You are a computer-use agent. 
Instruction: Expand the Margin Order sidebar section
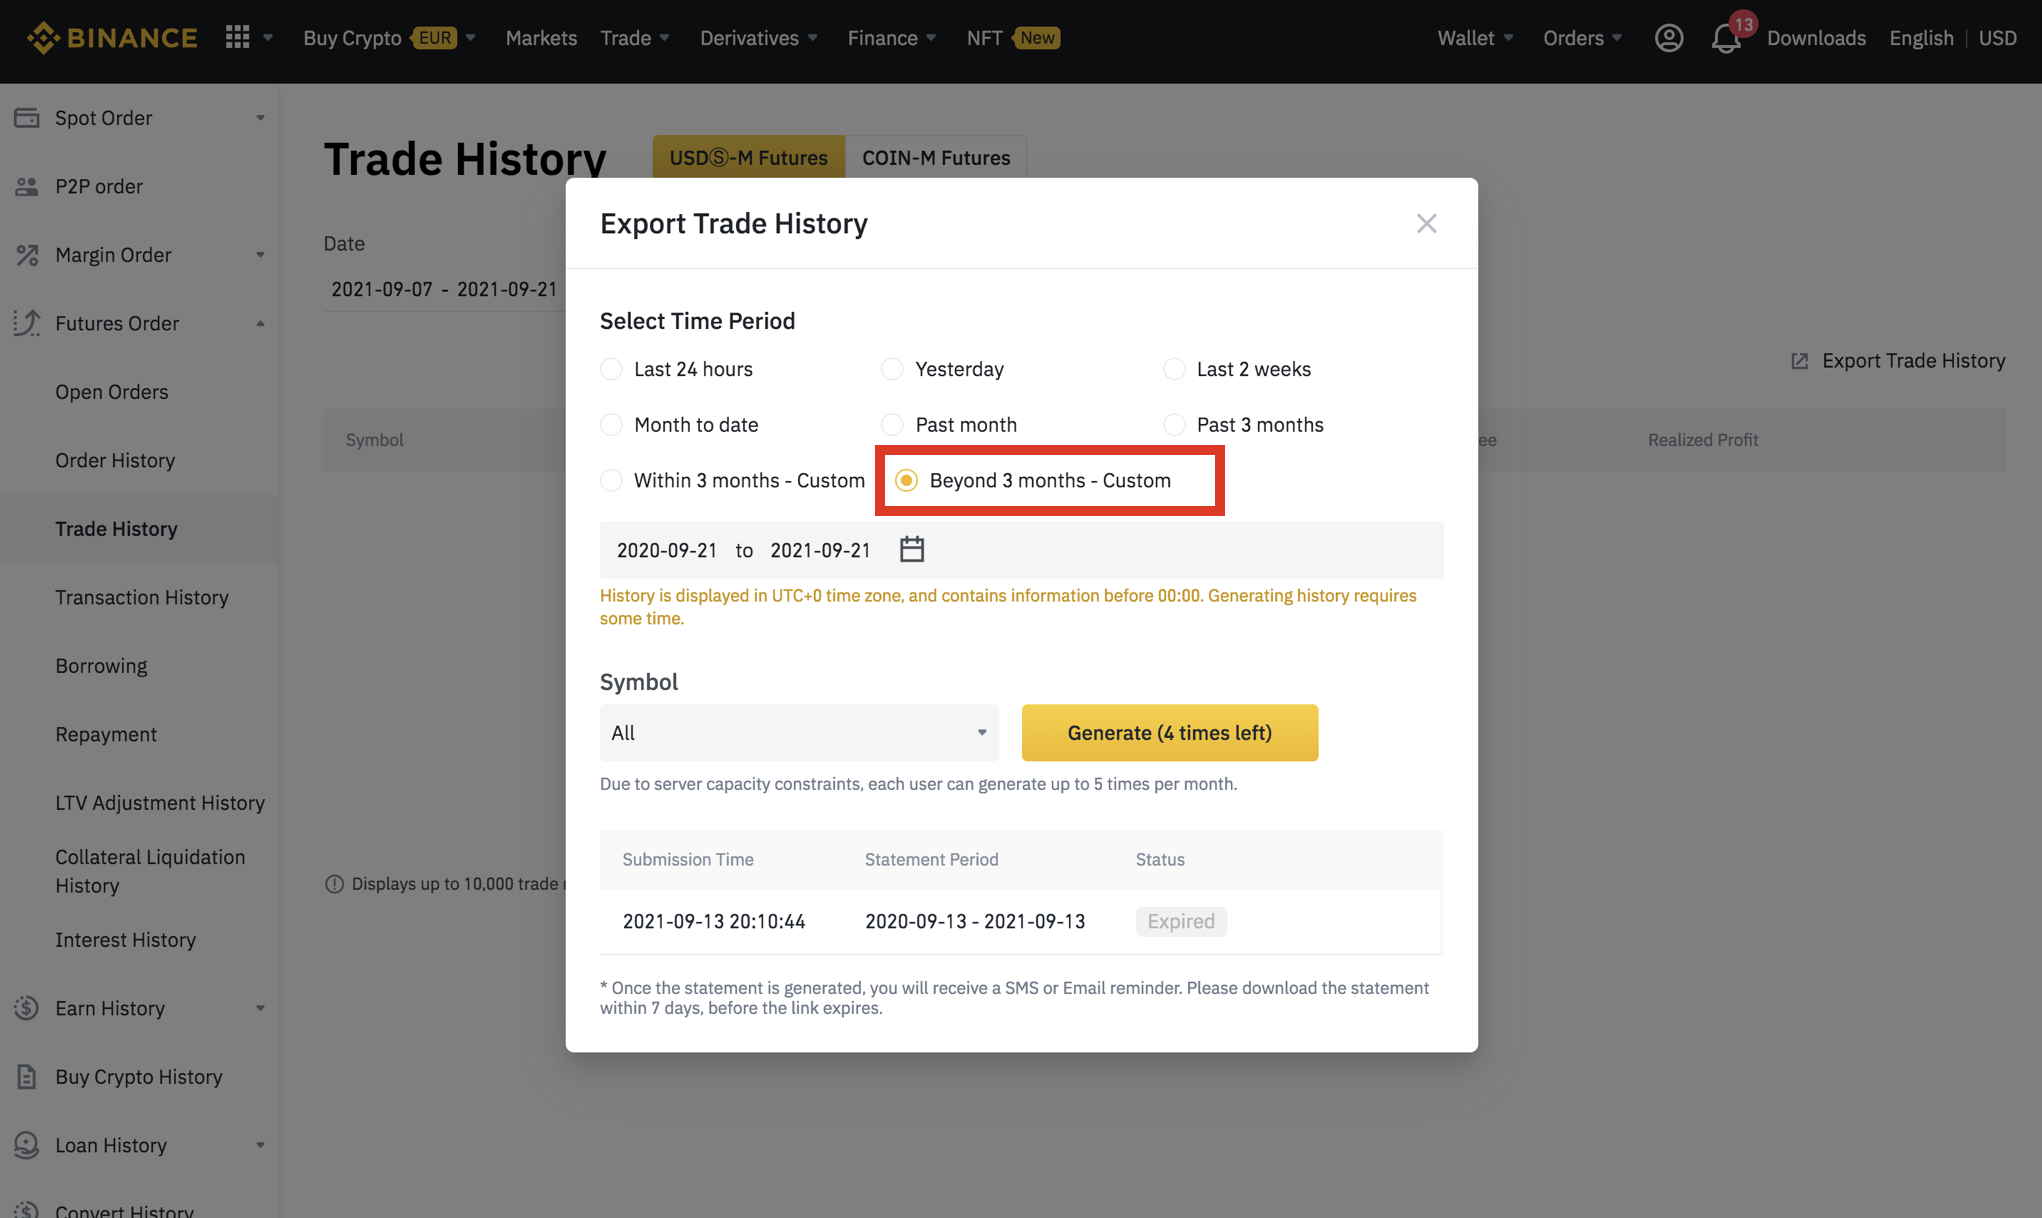pos(260,255)
